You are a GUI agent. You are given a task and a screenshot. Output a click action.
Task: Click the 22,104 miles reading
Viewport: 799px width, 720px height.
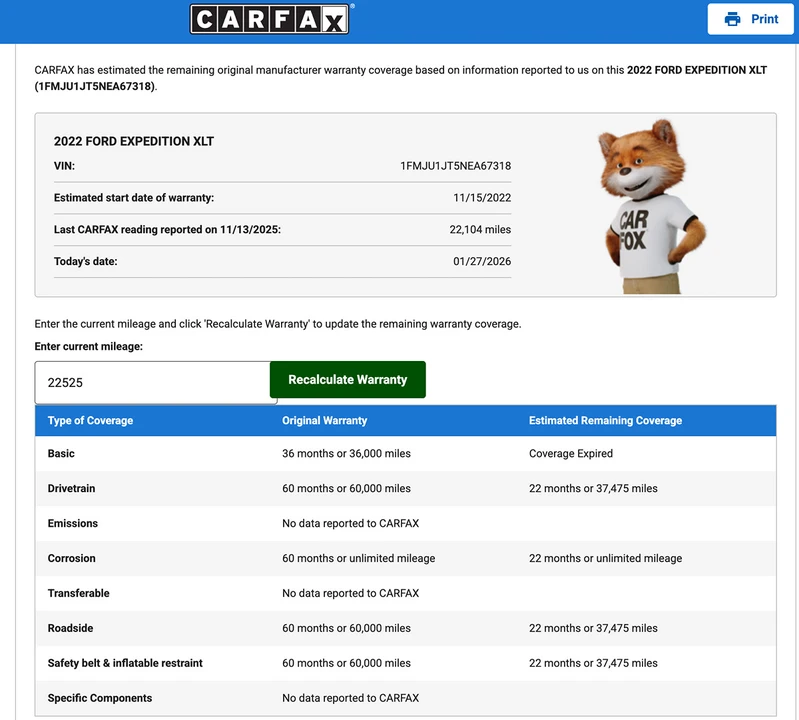[480, 230]
